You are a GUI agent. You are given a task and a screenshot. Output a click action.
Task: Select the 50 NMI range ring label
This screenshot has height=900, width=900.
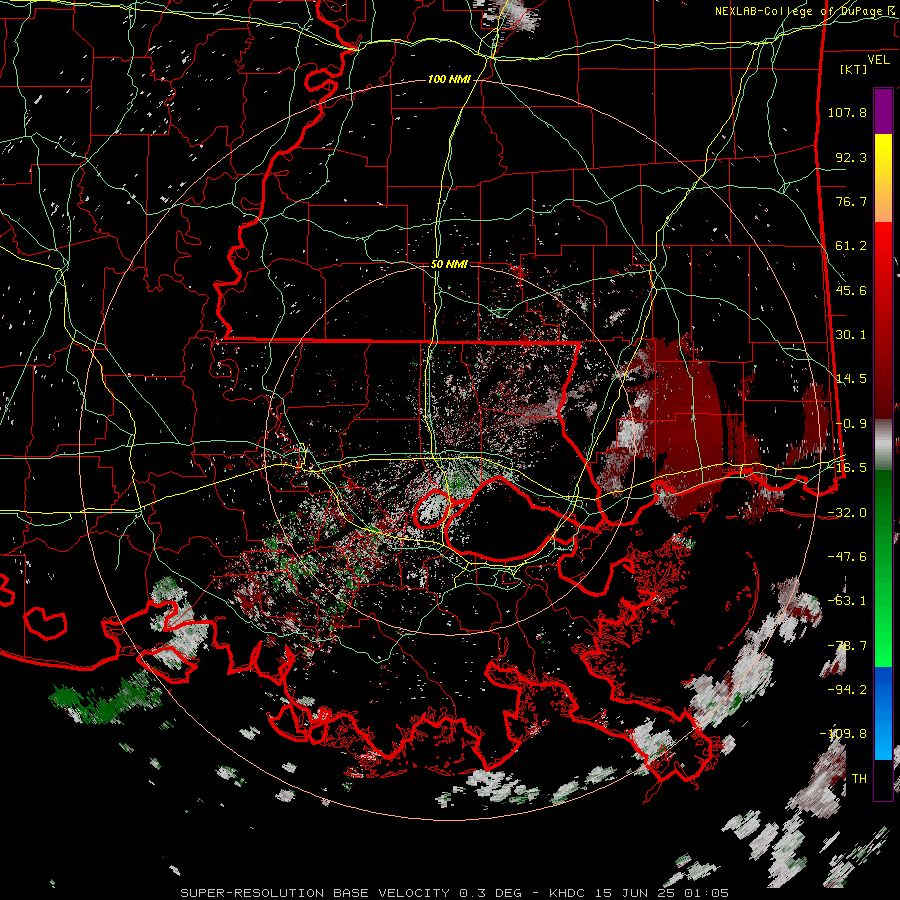tap(449, 265)
